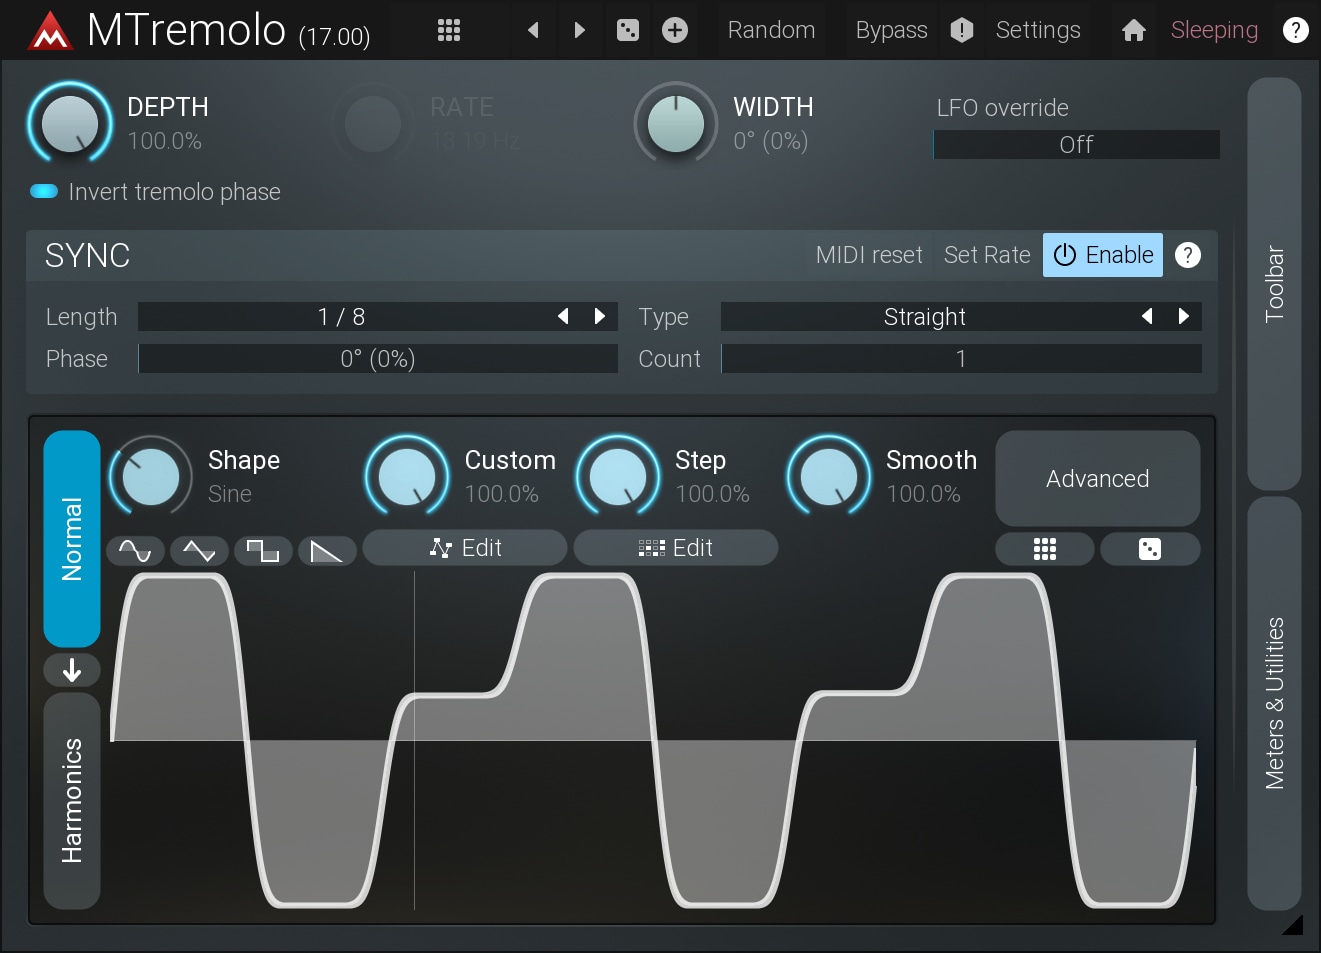
Task: Switch to the Normal tab
Action: point(72,538)
